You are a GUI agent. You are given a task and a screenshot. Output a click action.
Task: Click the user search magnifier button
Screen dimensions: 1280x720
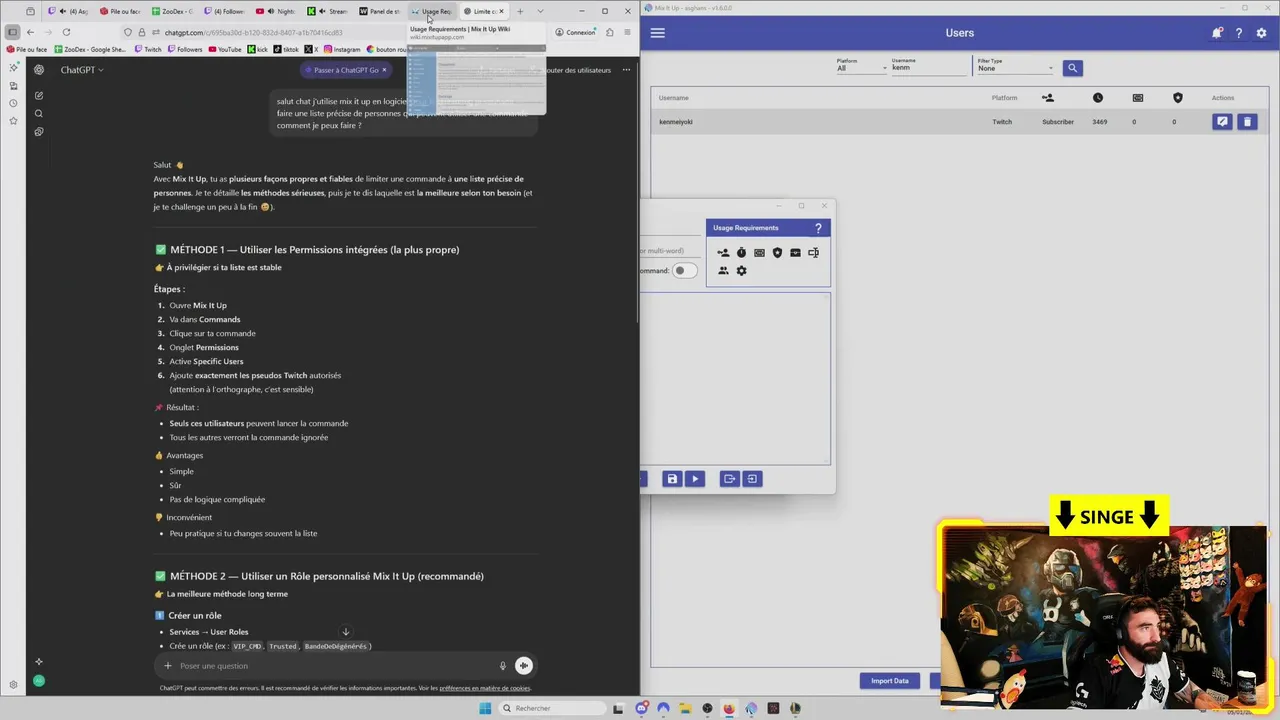(1072, 68)
